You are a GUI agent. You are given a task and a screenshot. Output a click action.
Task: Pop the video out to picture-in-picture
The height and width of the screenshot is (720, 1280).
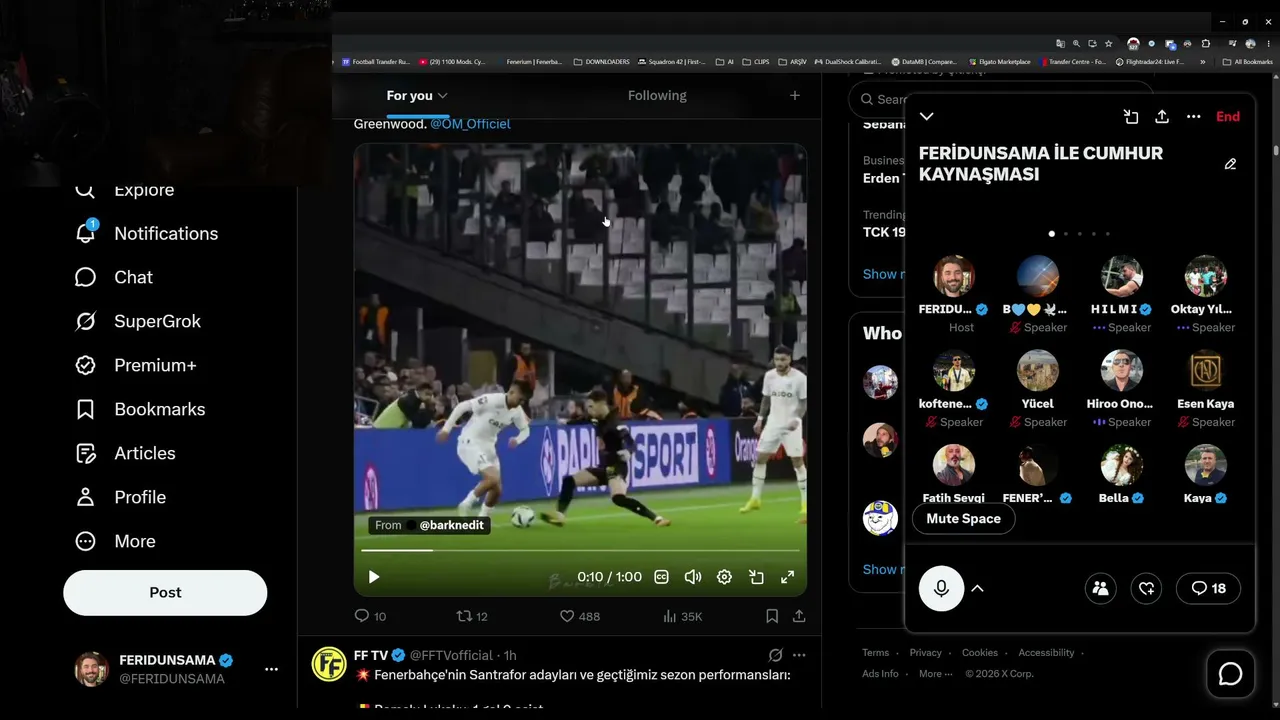tap(756, 577)
